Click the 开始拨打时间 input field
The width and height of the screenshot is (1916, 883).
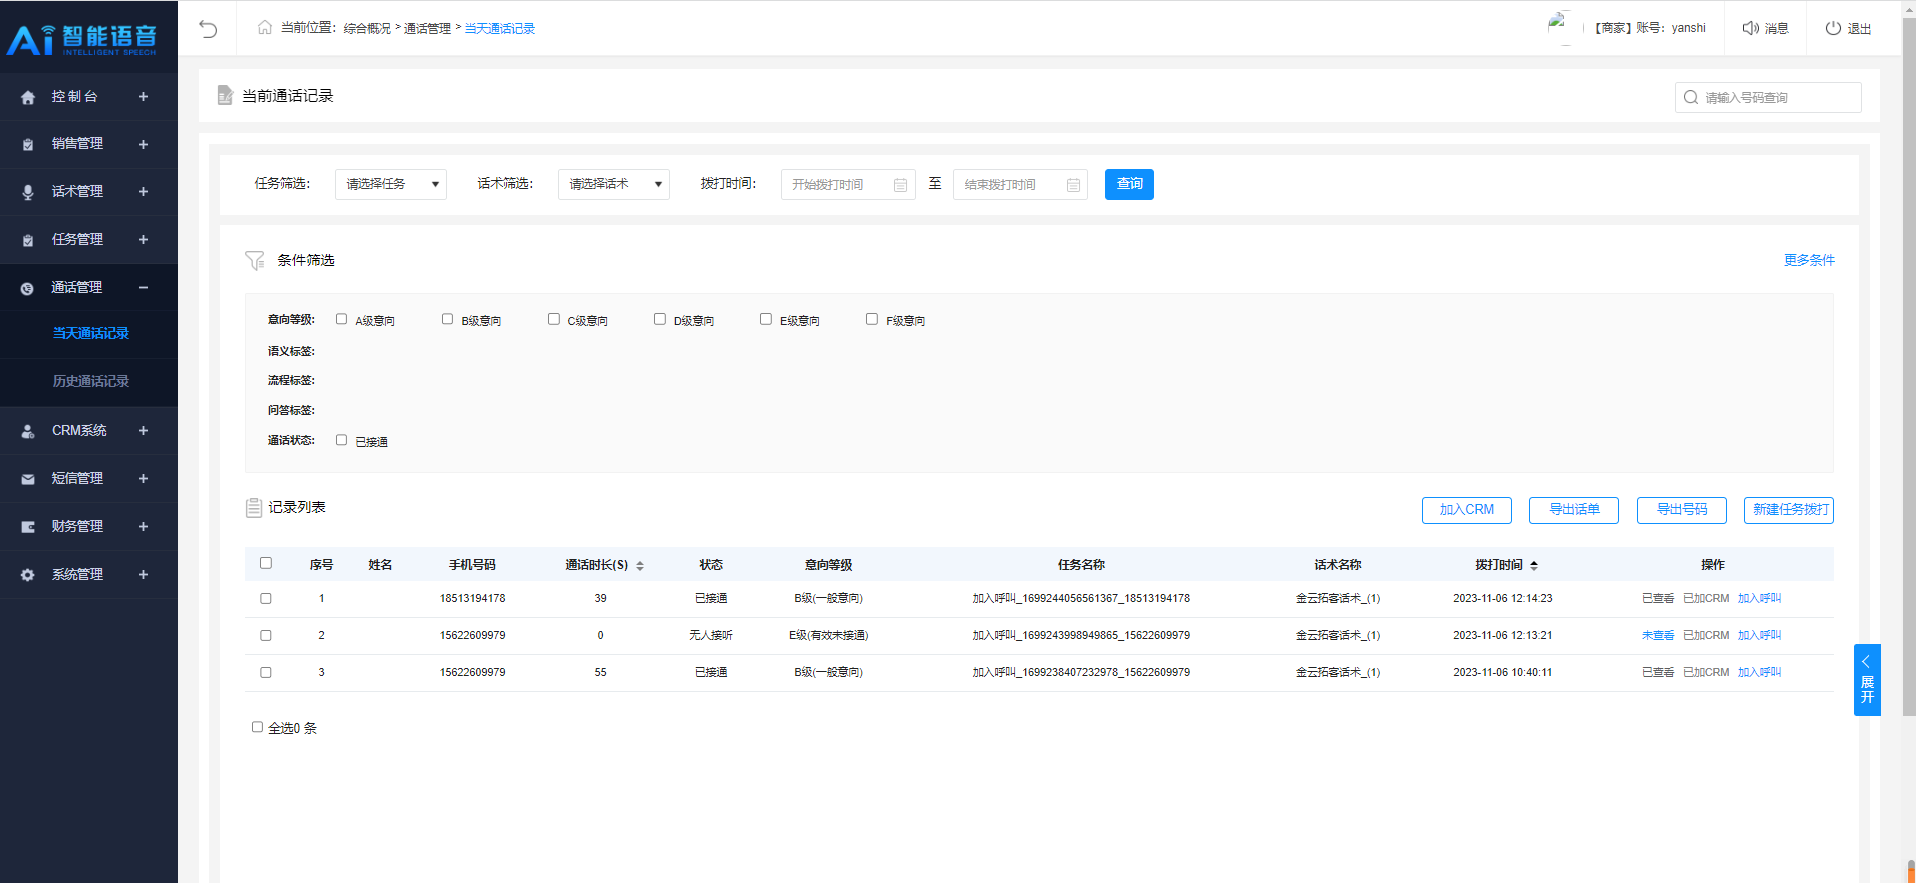(848, 185)
